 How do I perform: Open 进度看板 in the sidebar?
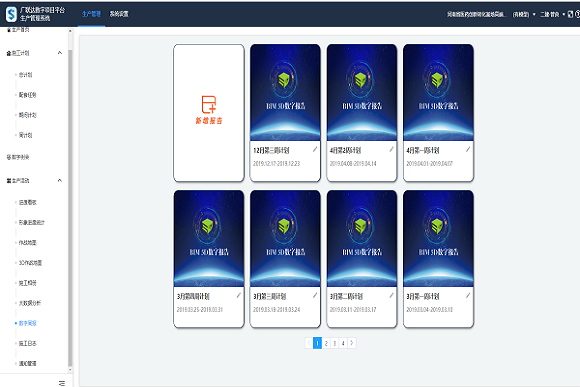pyautogui.click(x=28, y=202)
